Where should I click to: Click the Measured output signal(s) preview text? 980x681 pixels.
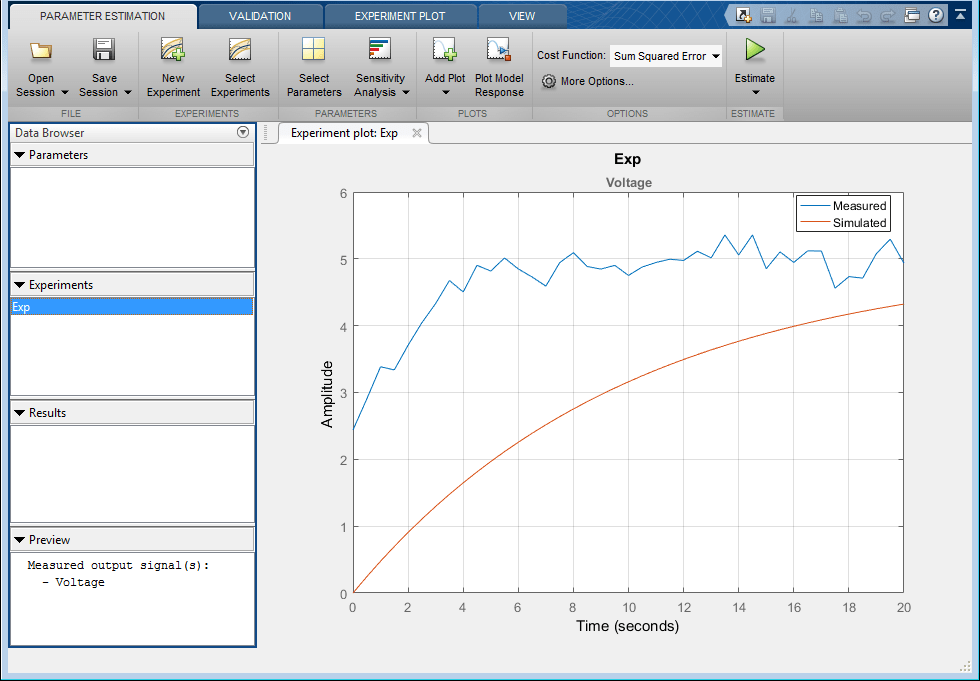pos(118,565)
